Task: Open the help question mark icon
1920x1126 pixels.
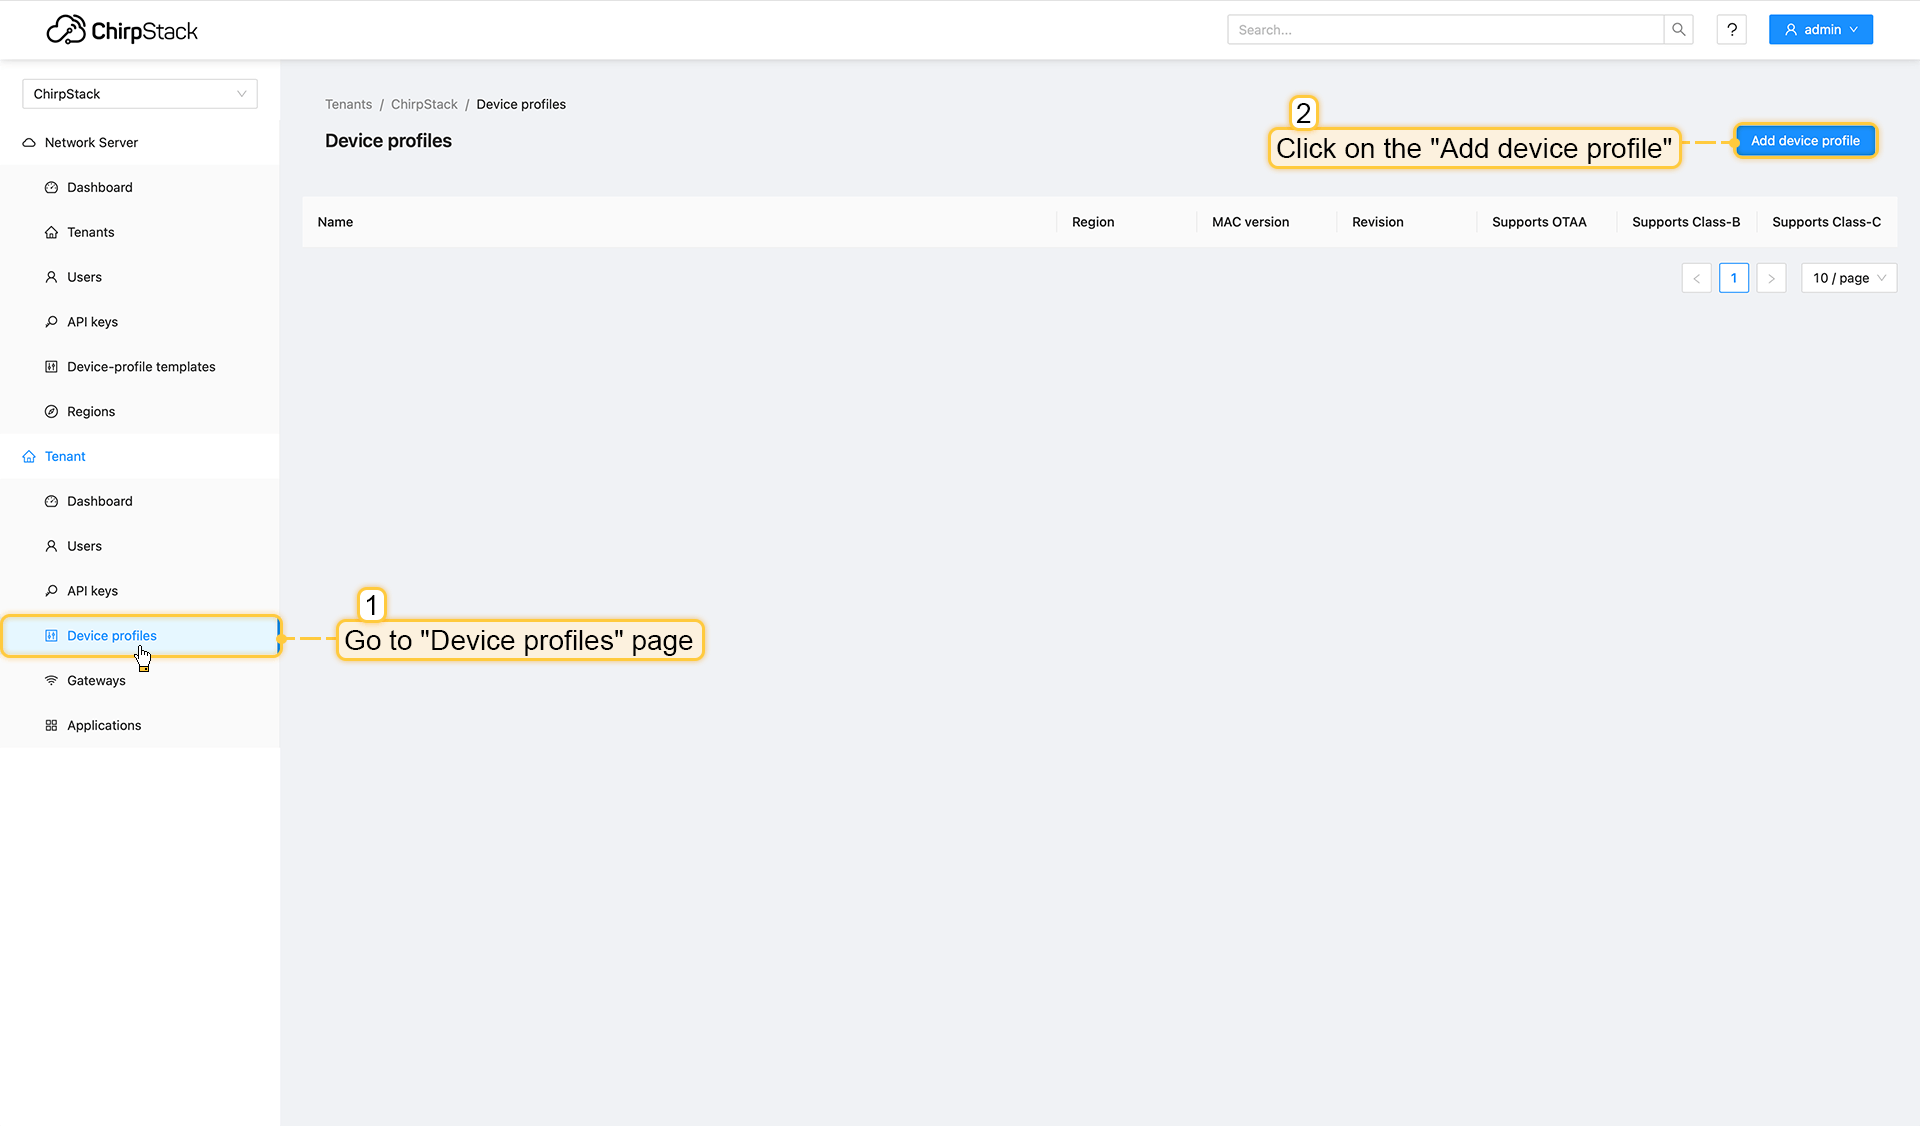Action: (1732, 30)
